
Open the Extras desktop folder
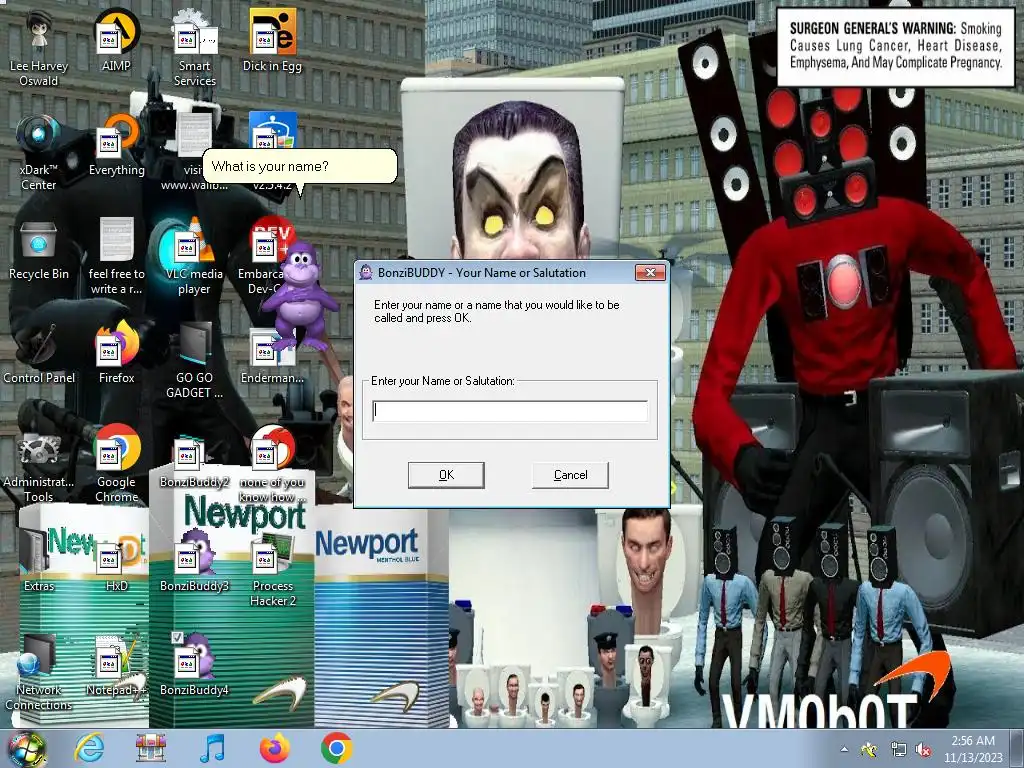pos(39,560)
